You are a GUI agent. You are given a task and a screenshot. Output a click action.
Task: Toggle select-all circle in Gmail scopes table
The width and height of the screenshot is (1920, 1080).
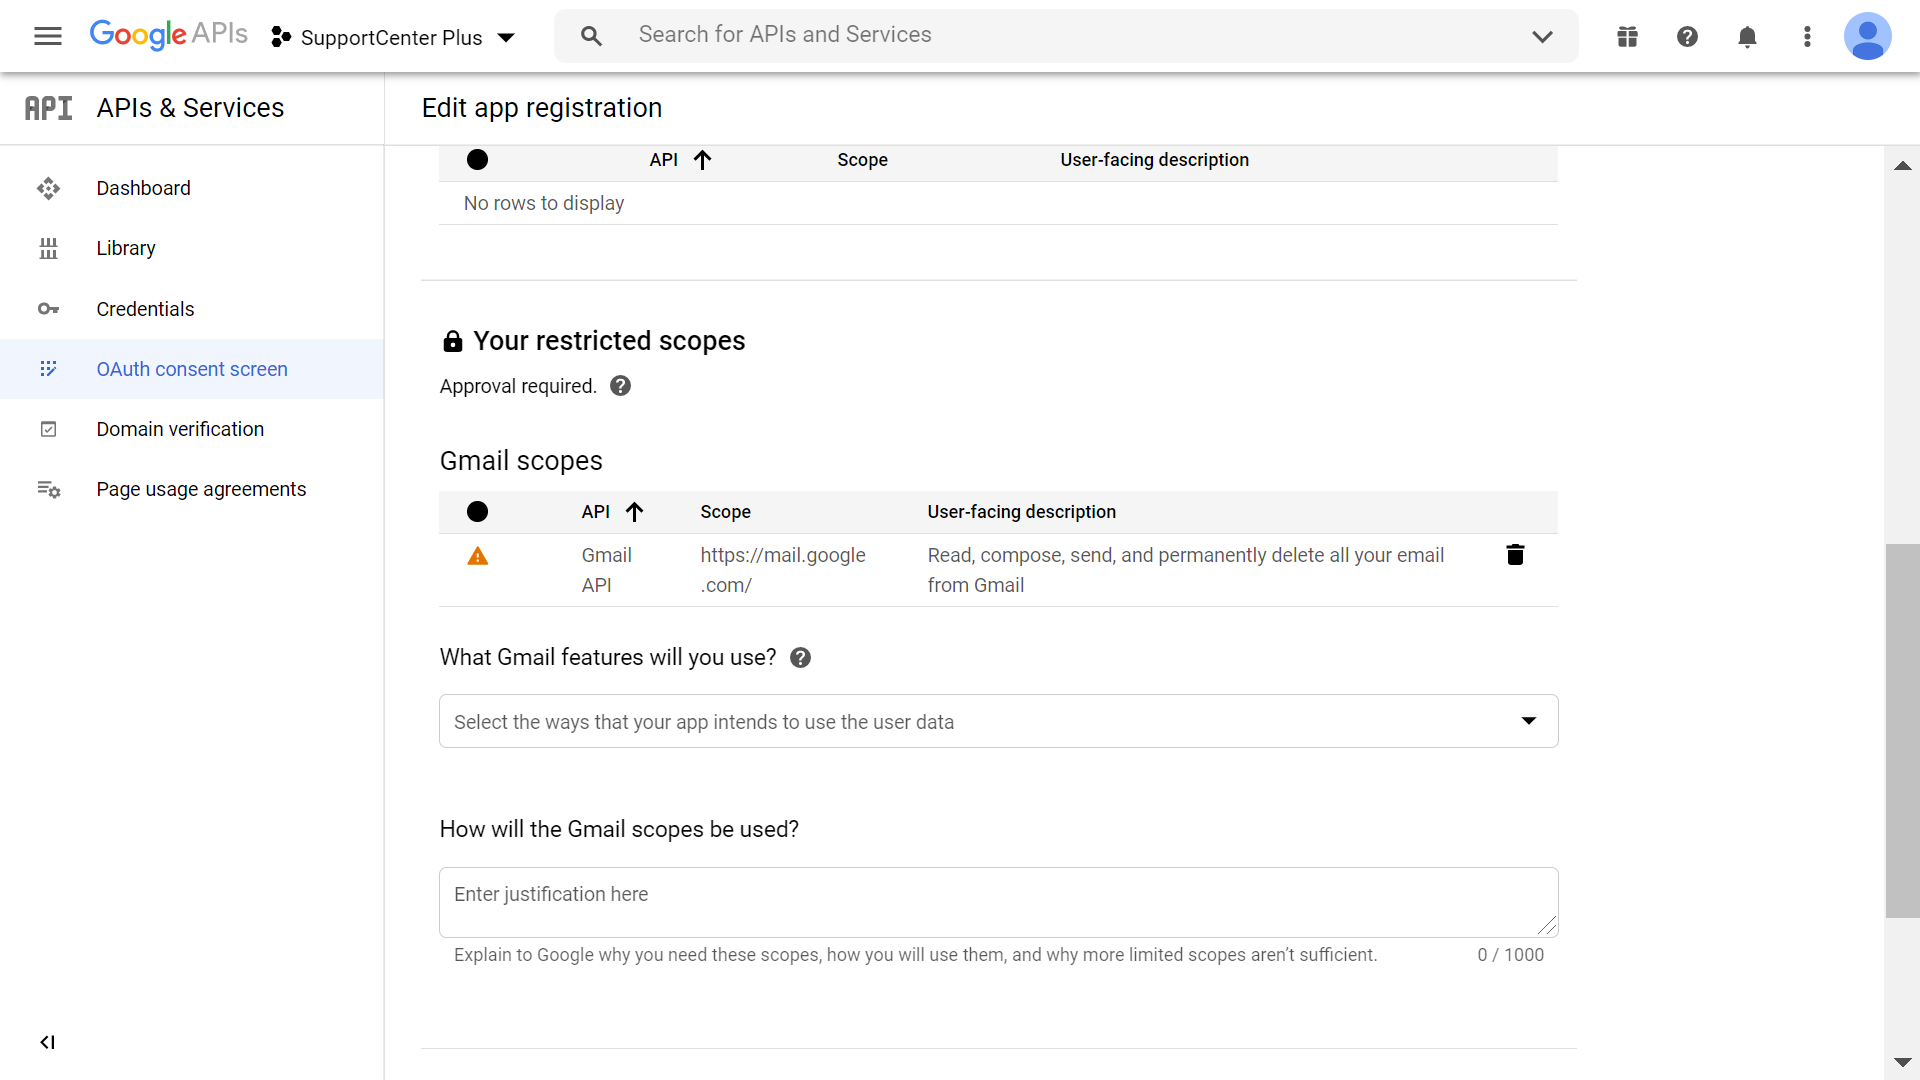[x=477, y=512]
